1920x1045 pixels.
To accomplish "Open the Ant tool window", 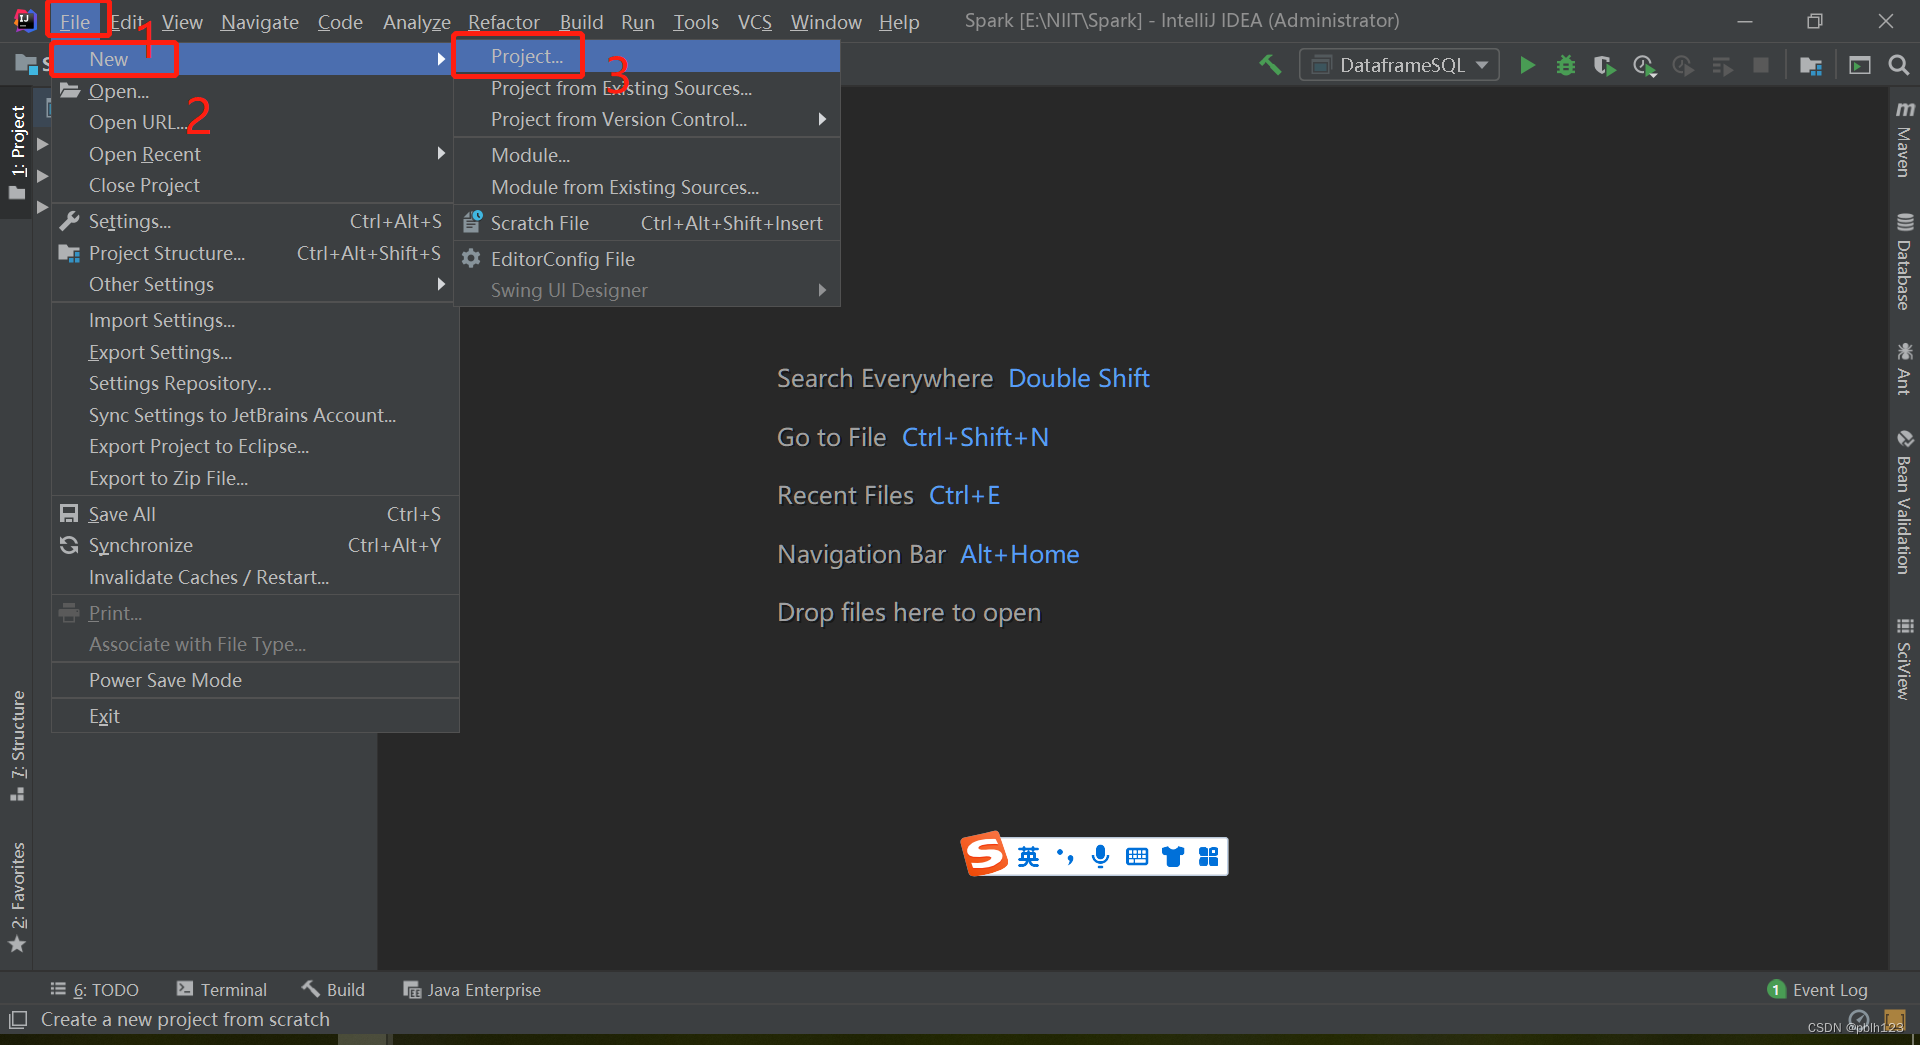I will (1904, 369).
